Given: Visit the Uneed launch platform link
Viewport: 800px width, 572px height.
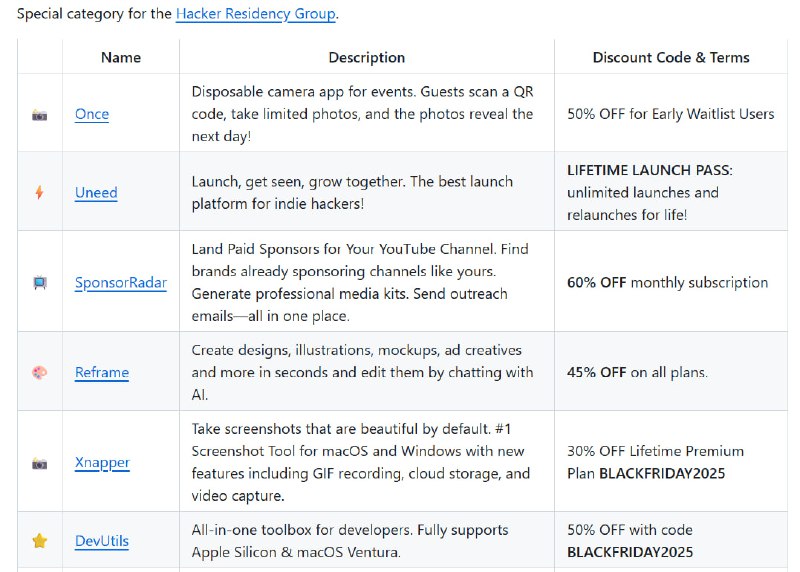Looking at the screenshot, I should [96, 193].
